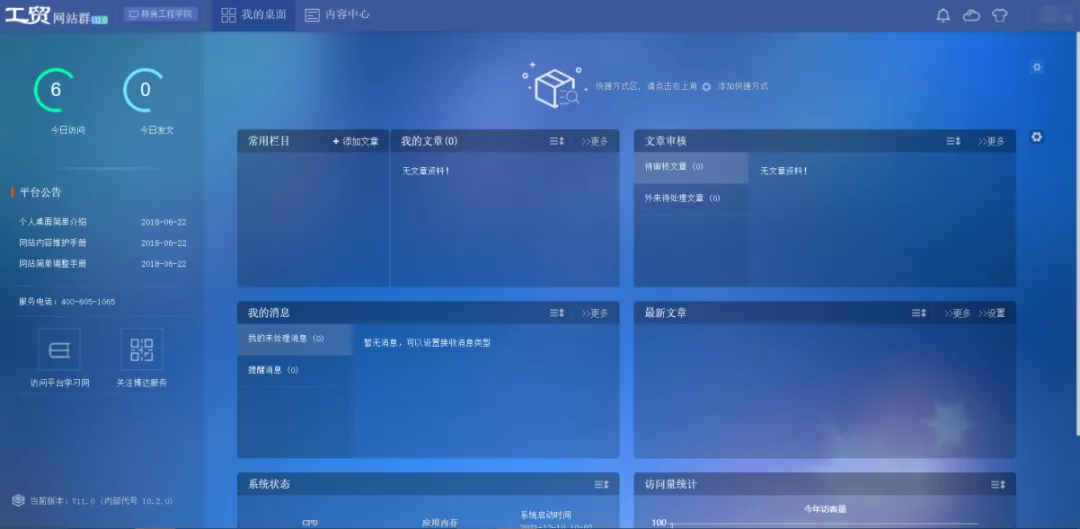
Task: Click the 粮食工程学院 site selector
Action: tap(161, 15)
